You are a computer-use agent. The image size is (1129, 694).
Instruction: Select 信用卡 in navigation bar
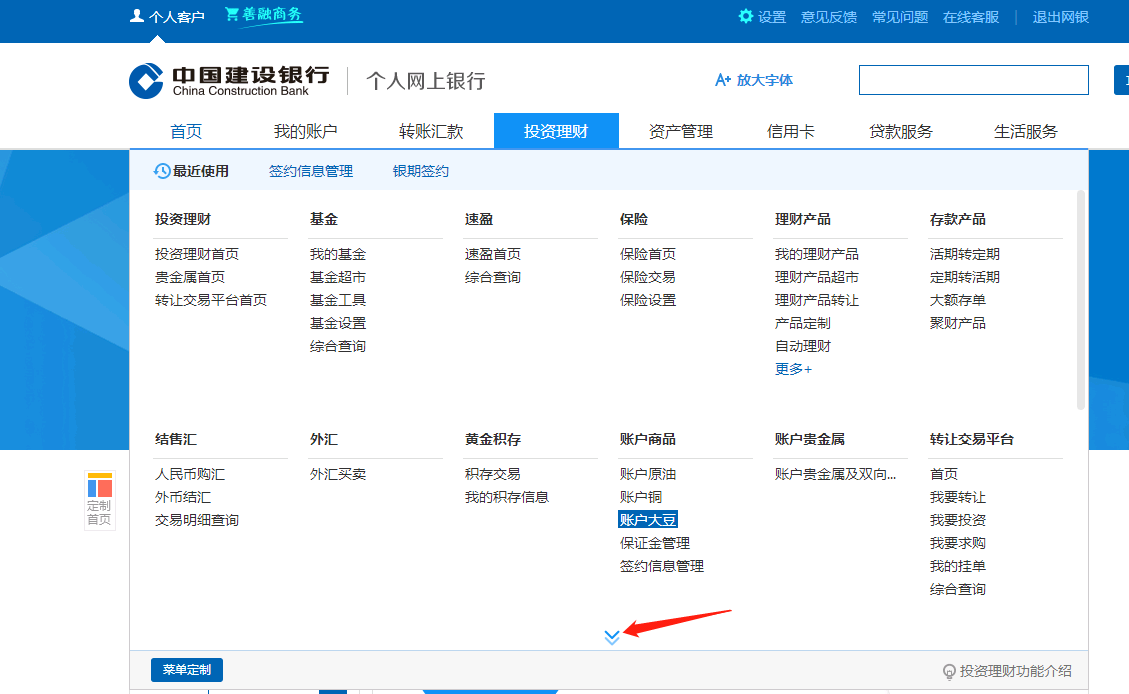pos(790,131)
